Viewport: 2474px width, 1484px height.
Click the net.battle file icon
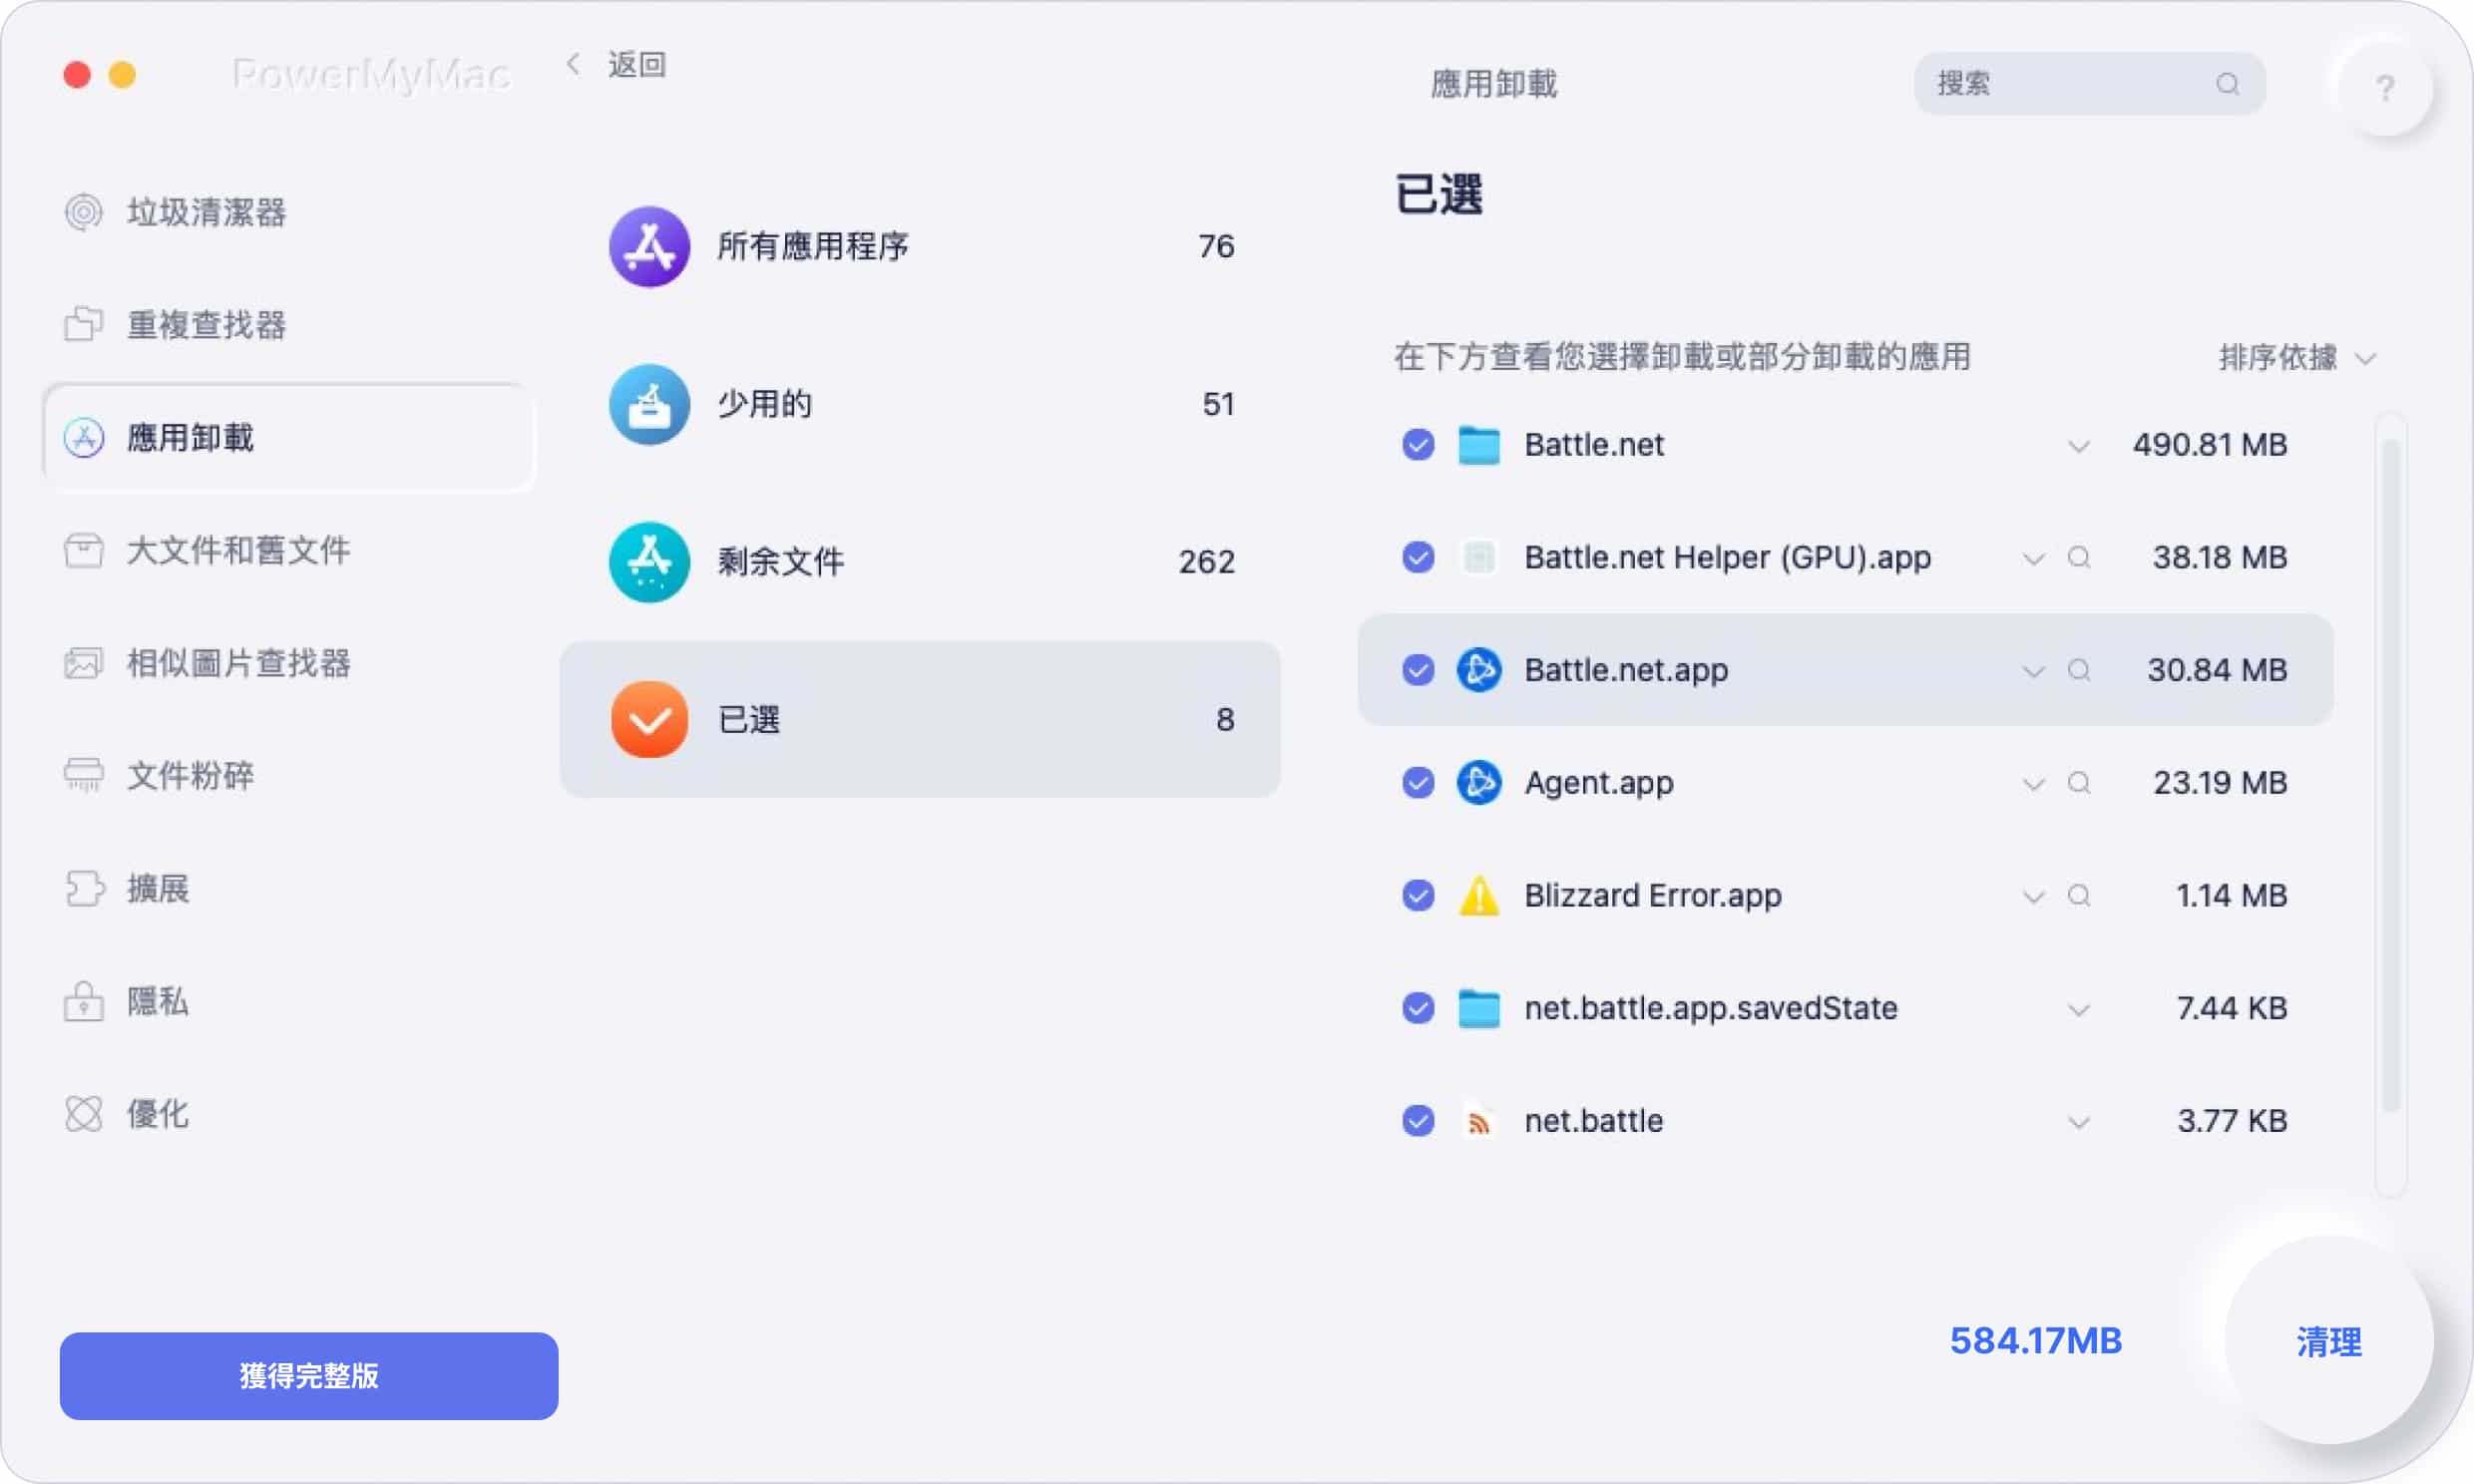[1479, 1120]
